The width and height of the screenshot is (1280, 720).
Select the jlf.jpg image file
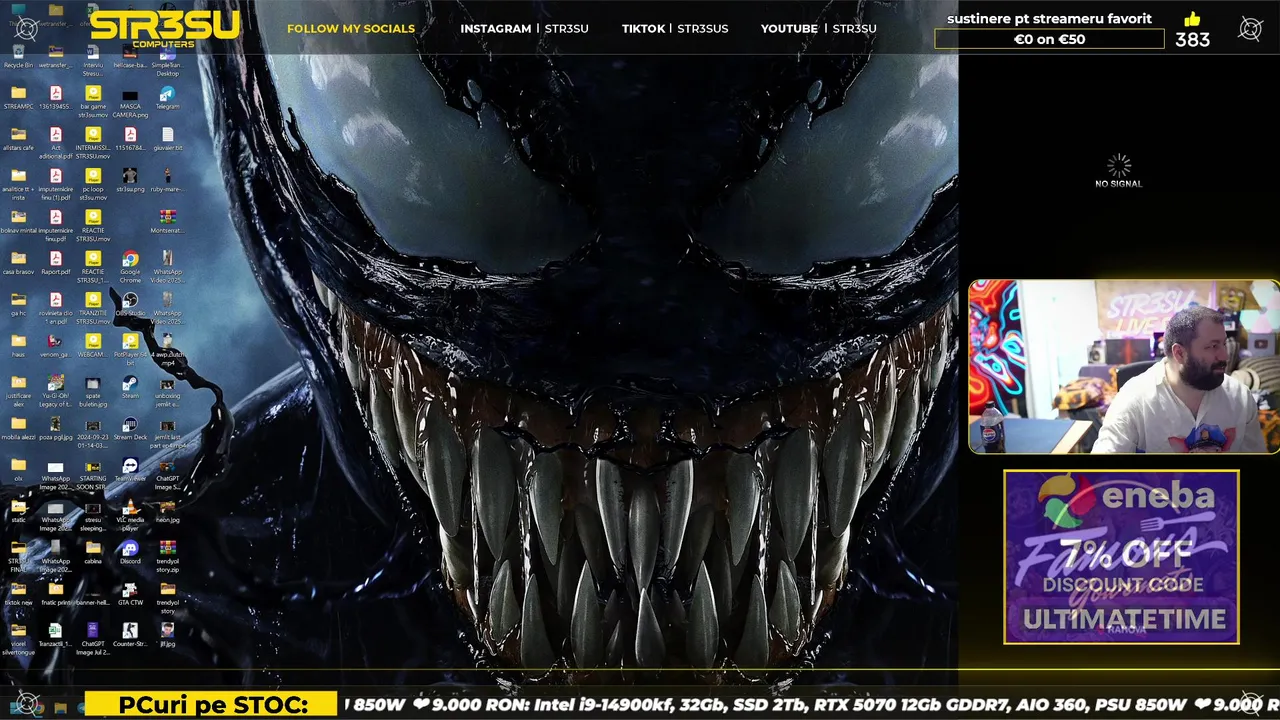click(x=167, y=635)
